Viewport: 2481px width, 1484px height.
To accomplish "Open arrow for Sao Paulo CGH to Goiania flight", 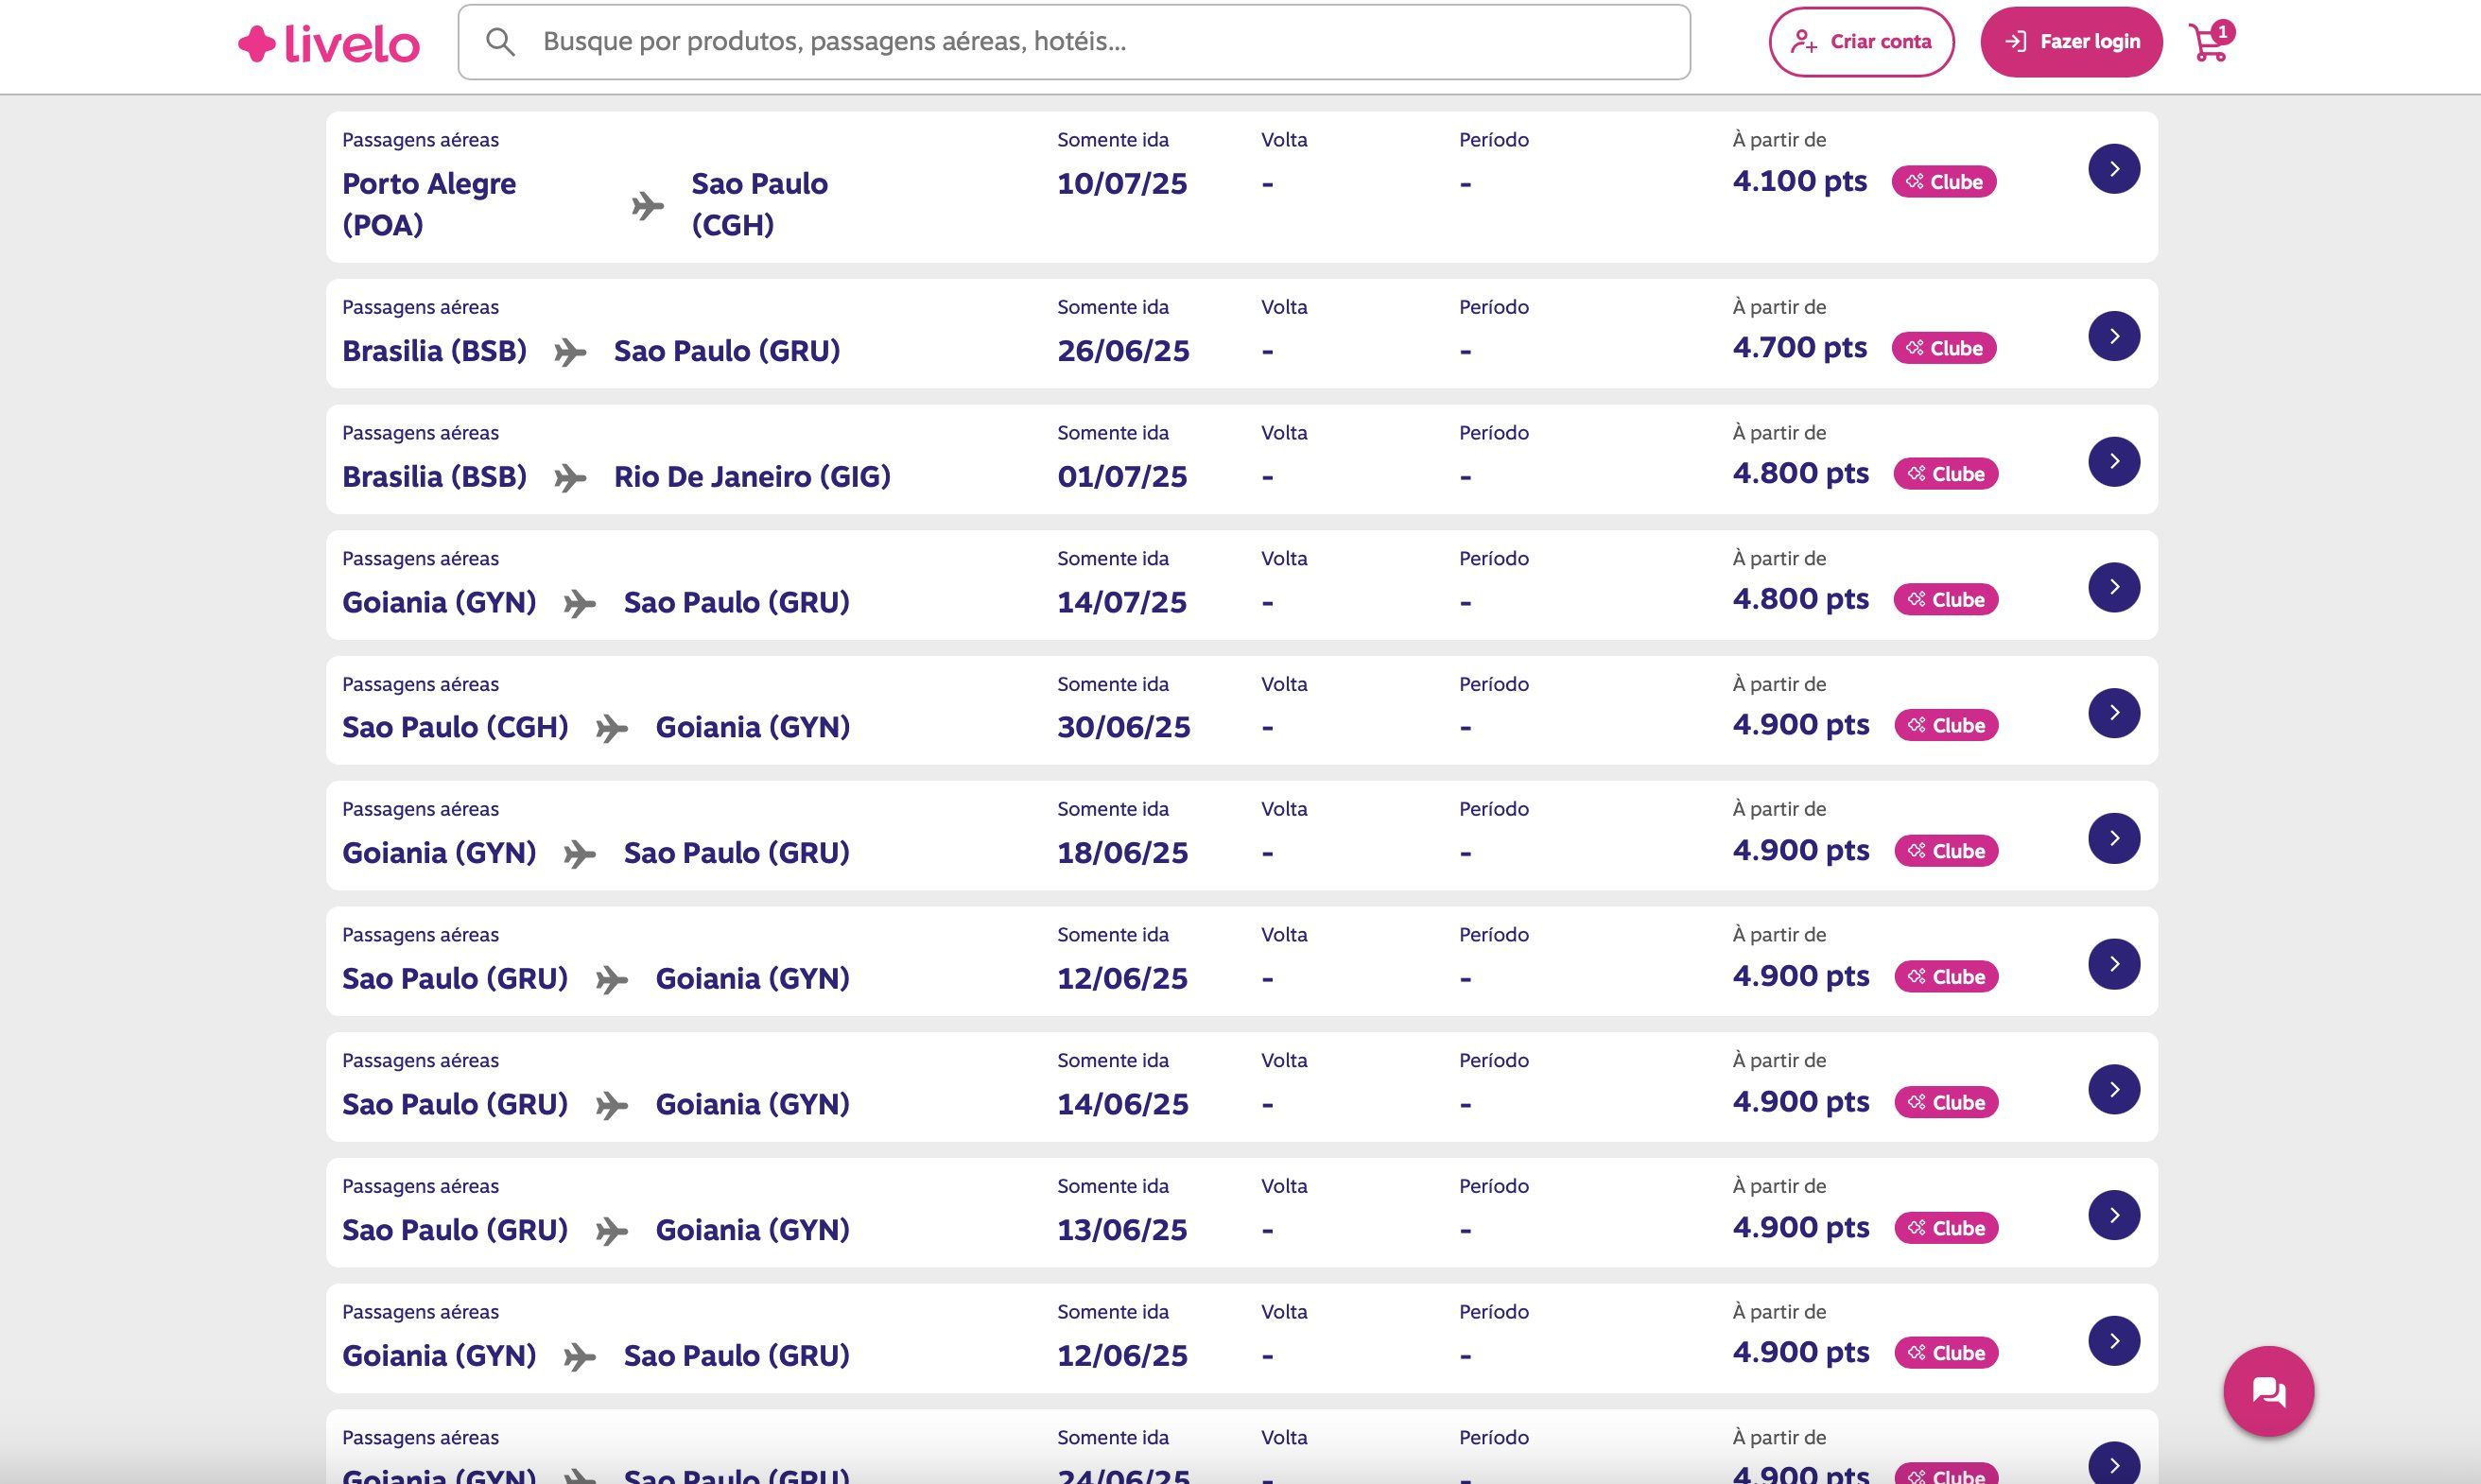I will point(2113,713).
